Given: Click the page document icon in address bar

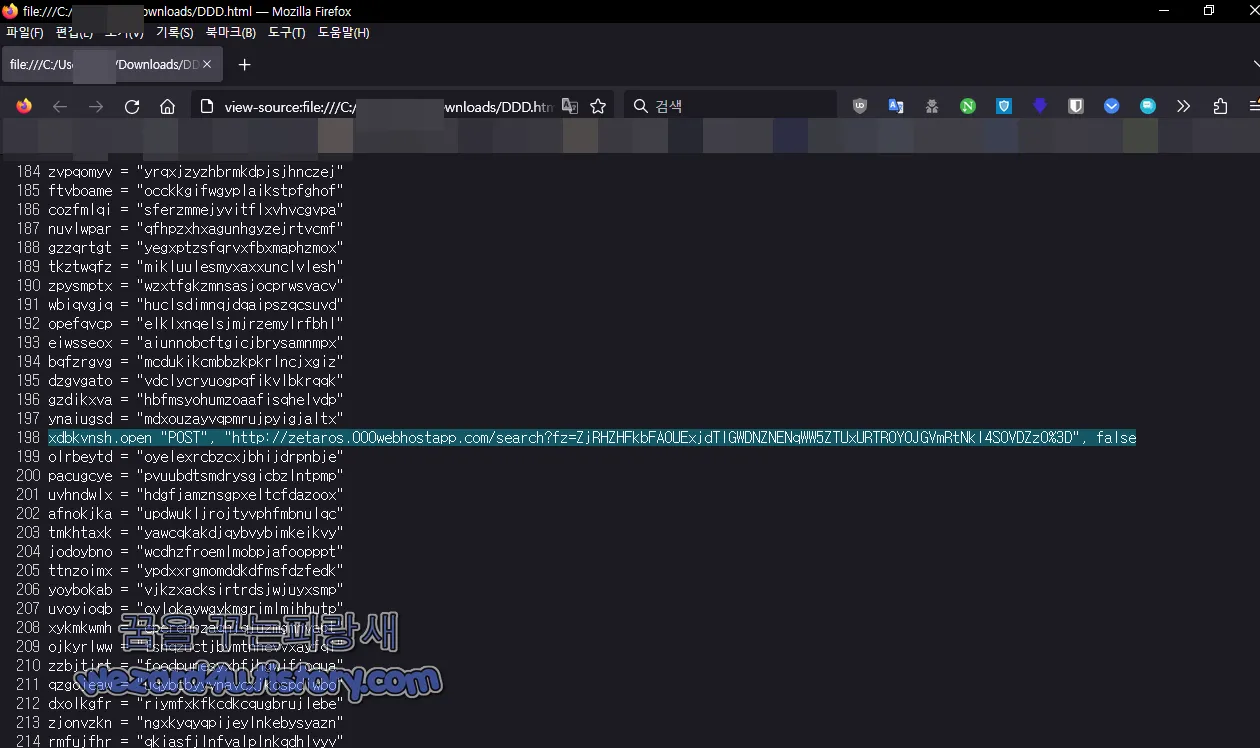Looking at the screenshot, I should 206,106.
